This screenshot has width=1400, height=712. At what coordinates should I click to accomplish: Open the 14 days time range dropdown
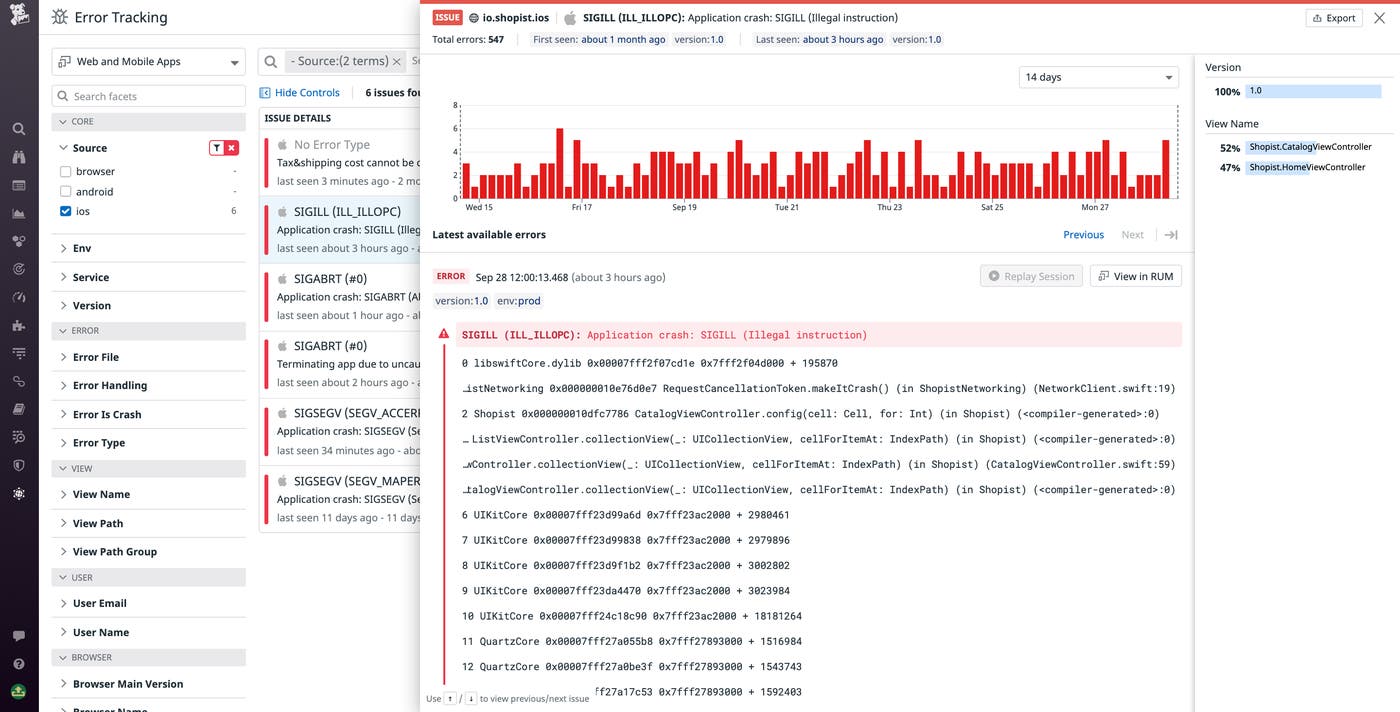tap(1098, 76)
